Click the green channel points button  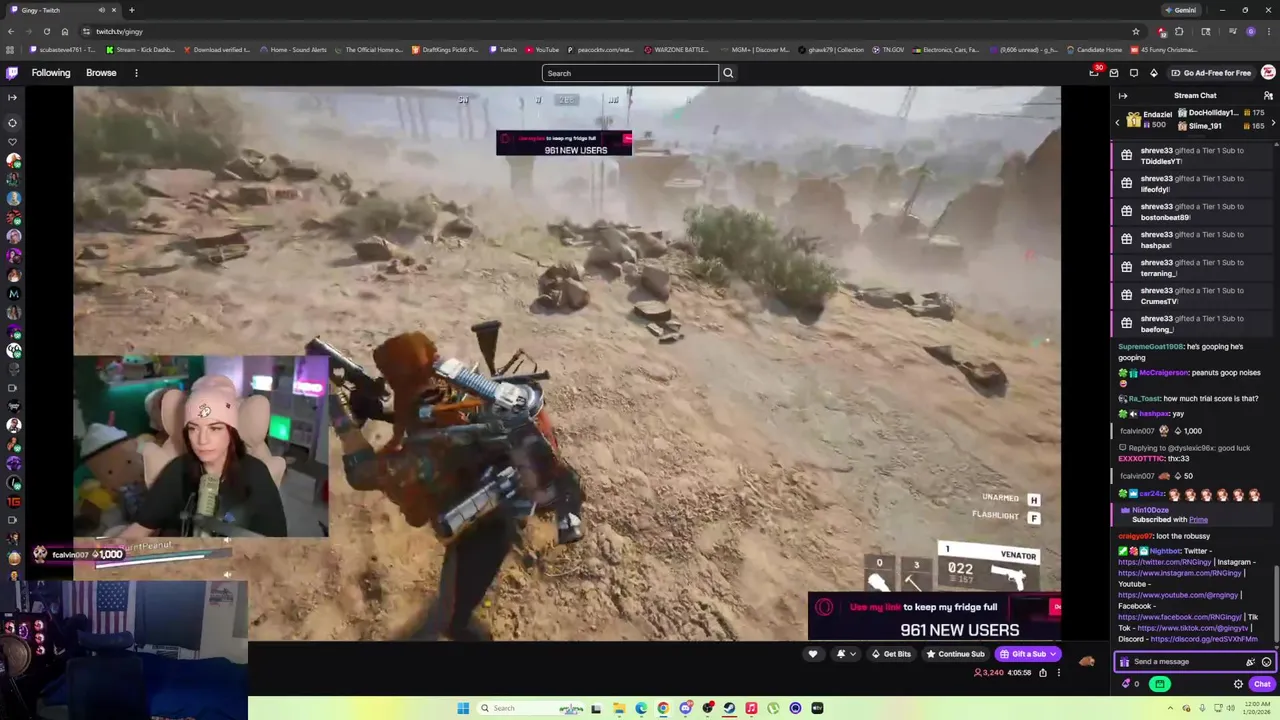pyautogui.click(x=1160, y=684)
